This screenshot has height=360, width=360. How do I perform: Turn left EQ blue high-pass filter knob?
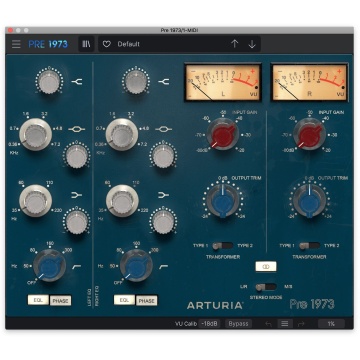(49, 266)
